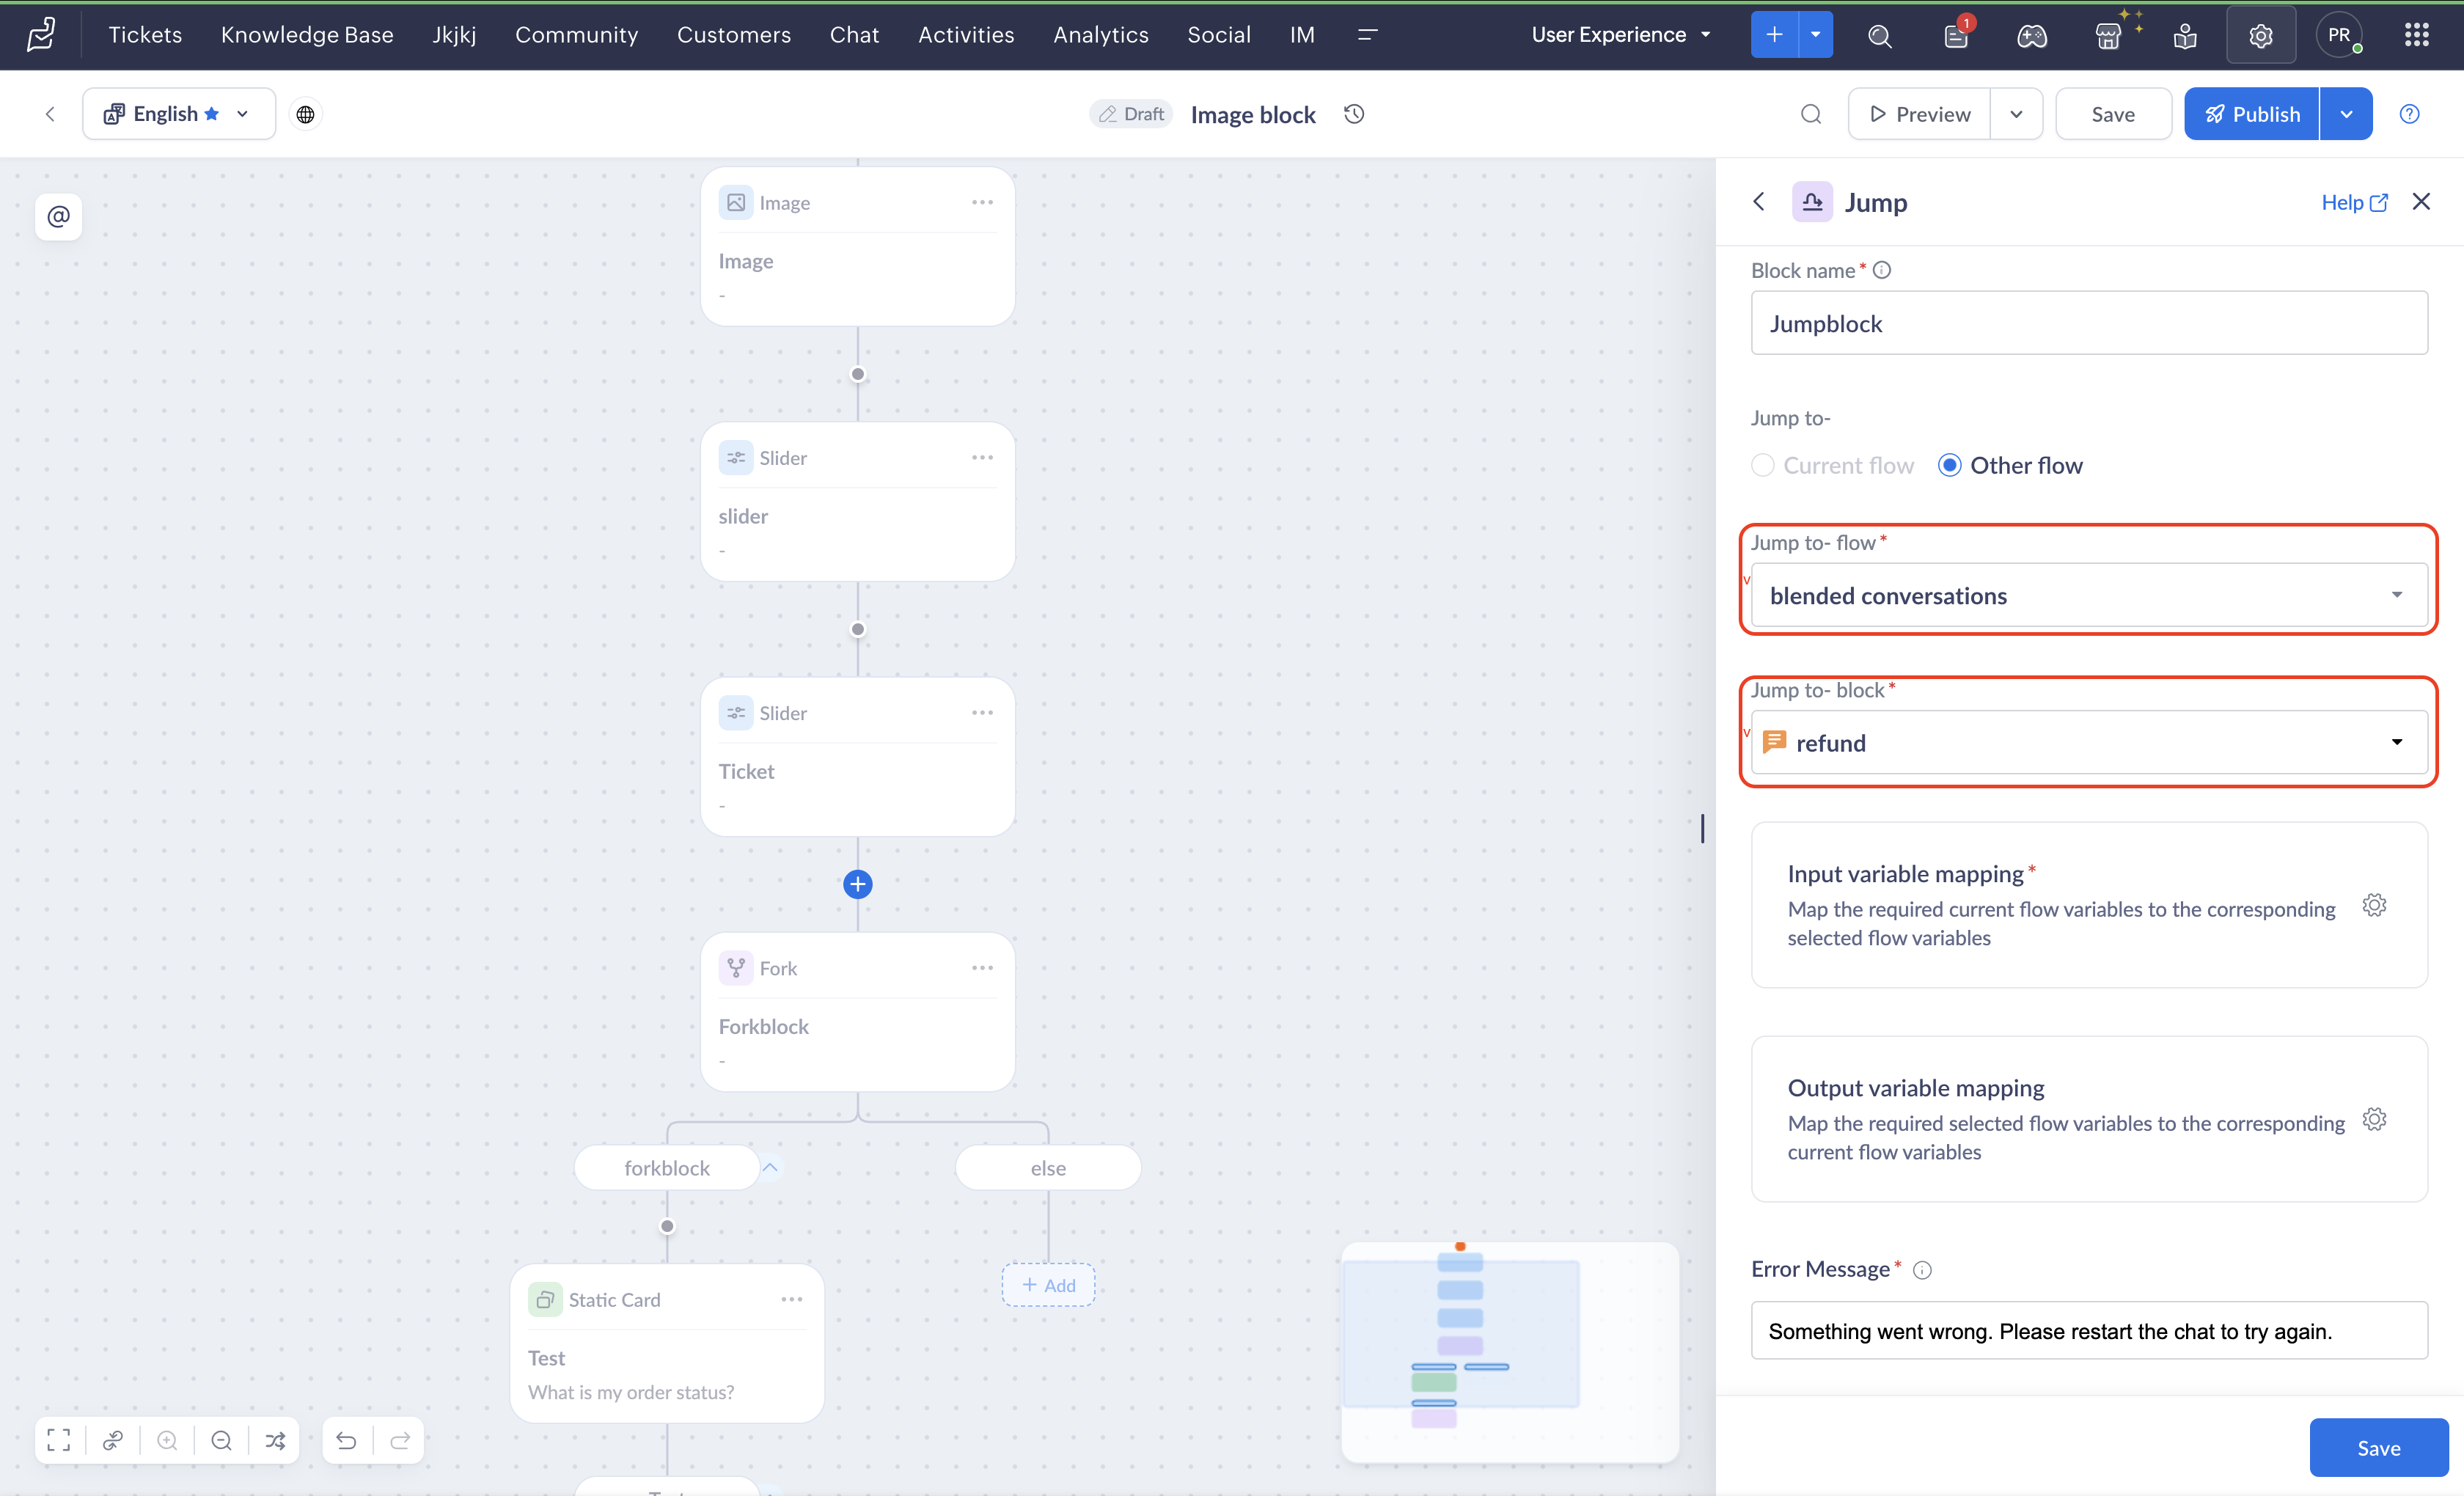Collapse the forkblock branch chevron

coord(771,1167)
